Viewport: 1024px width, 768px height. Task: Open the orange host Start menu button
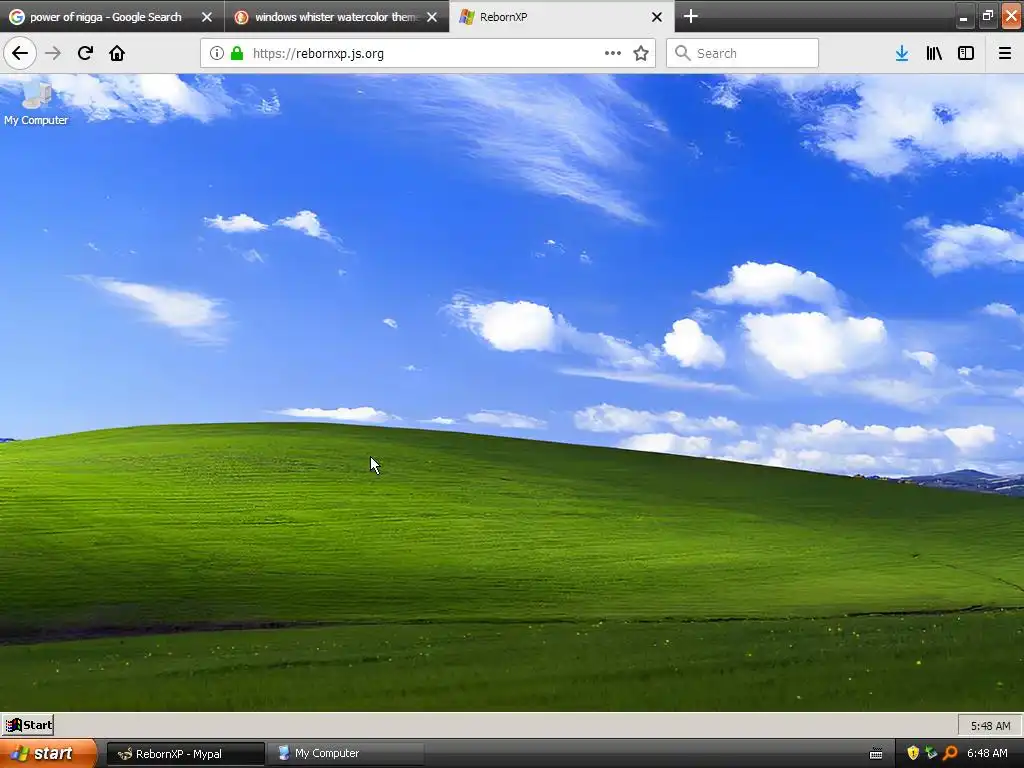coord(47,754)
